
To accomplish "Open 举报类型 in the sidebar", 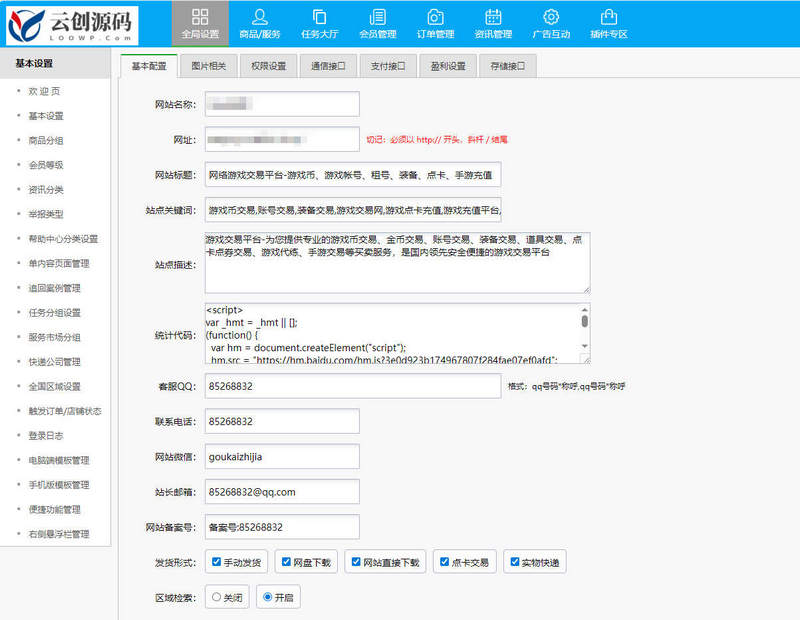I will pos(46,214).
